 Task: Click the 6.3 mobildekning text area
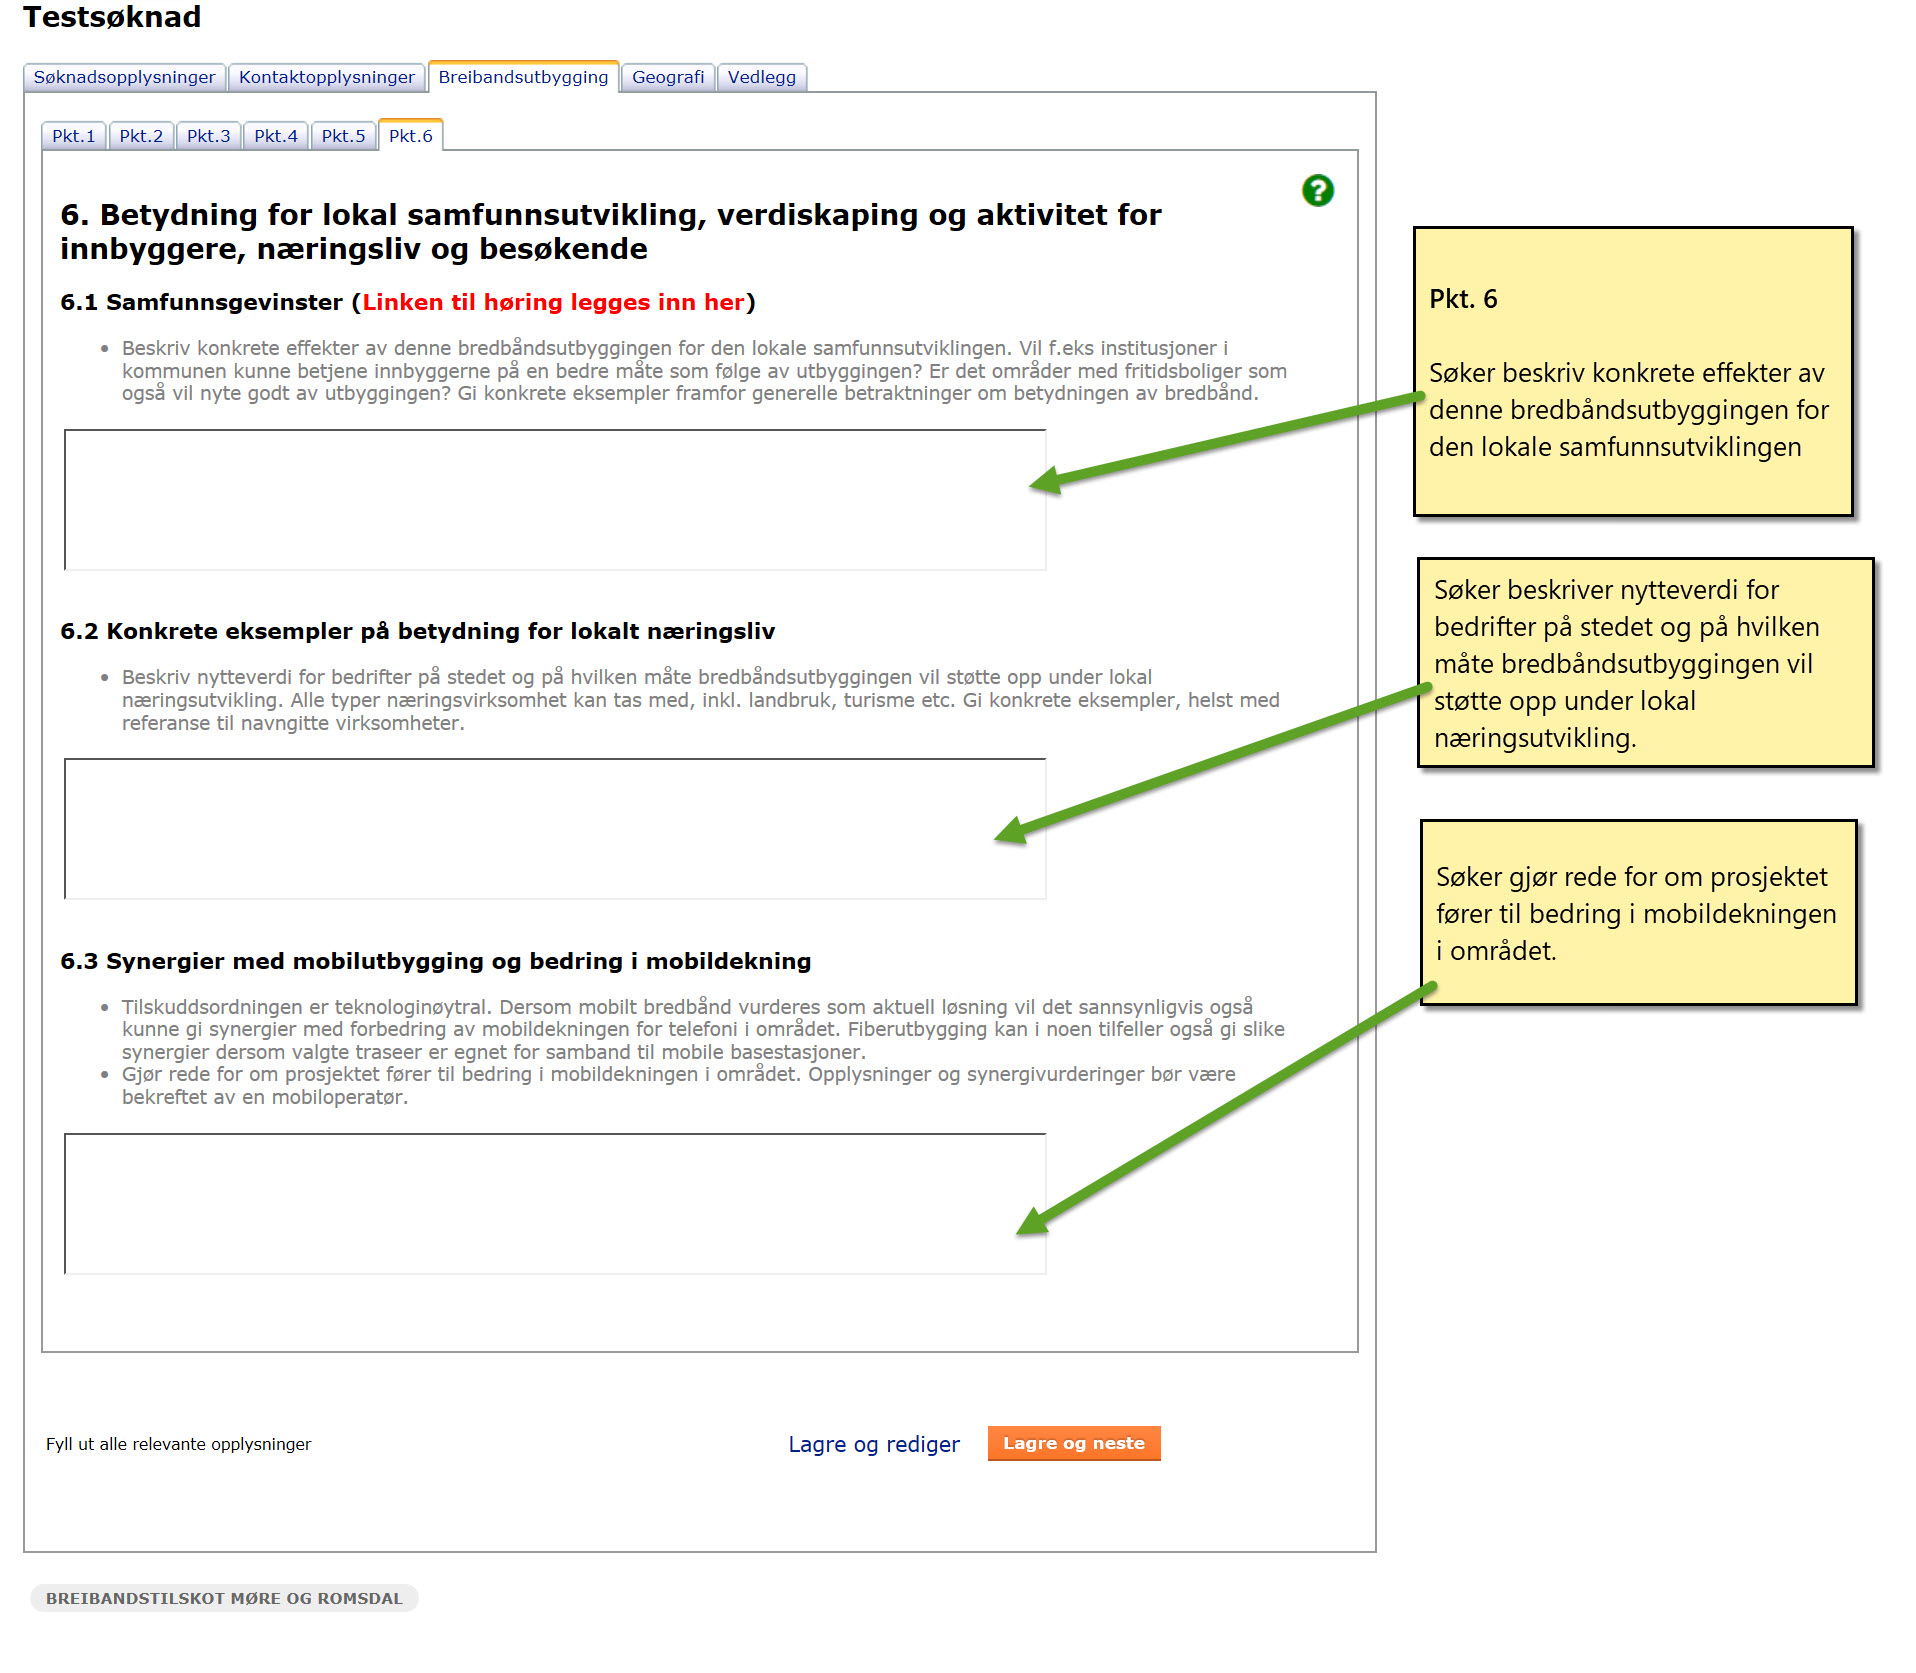(555, 1204)
